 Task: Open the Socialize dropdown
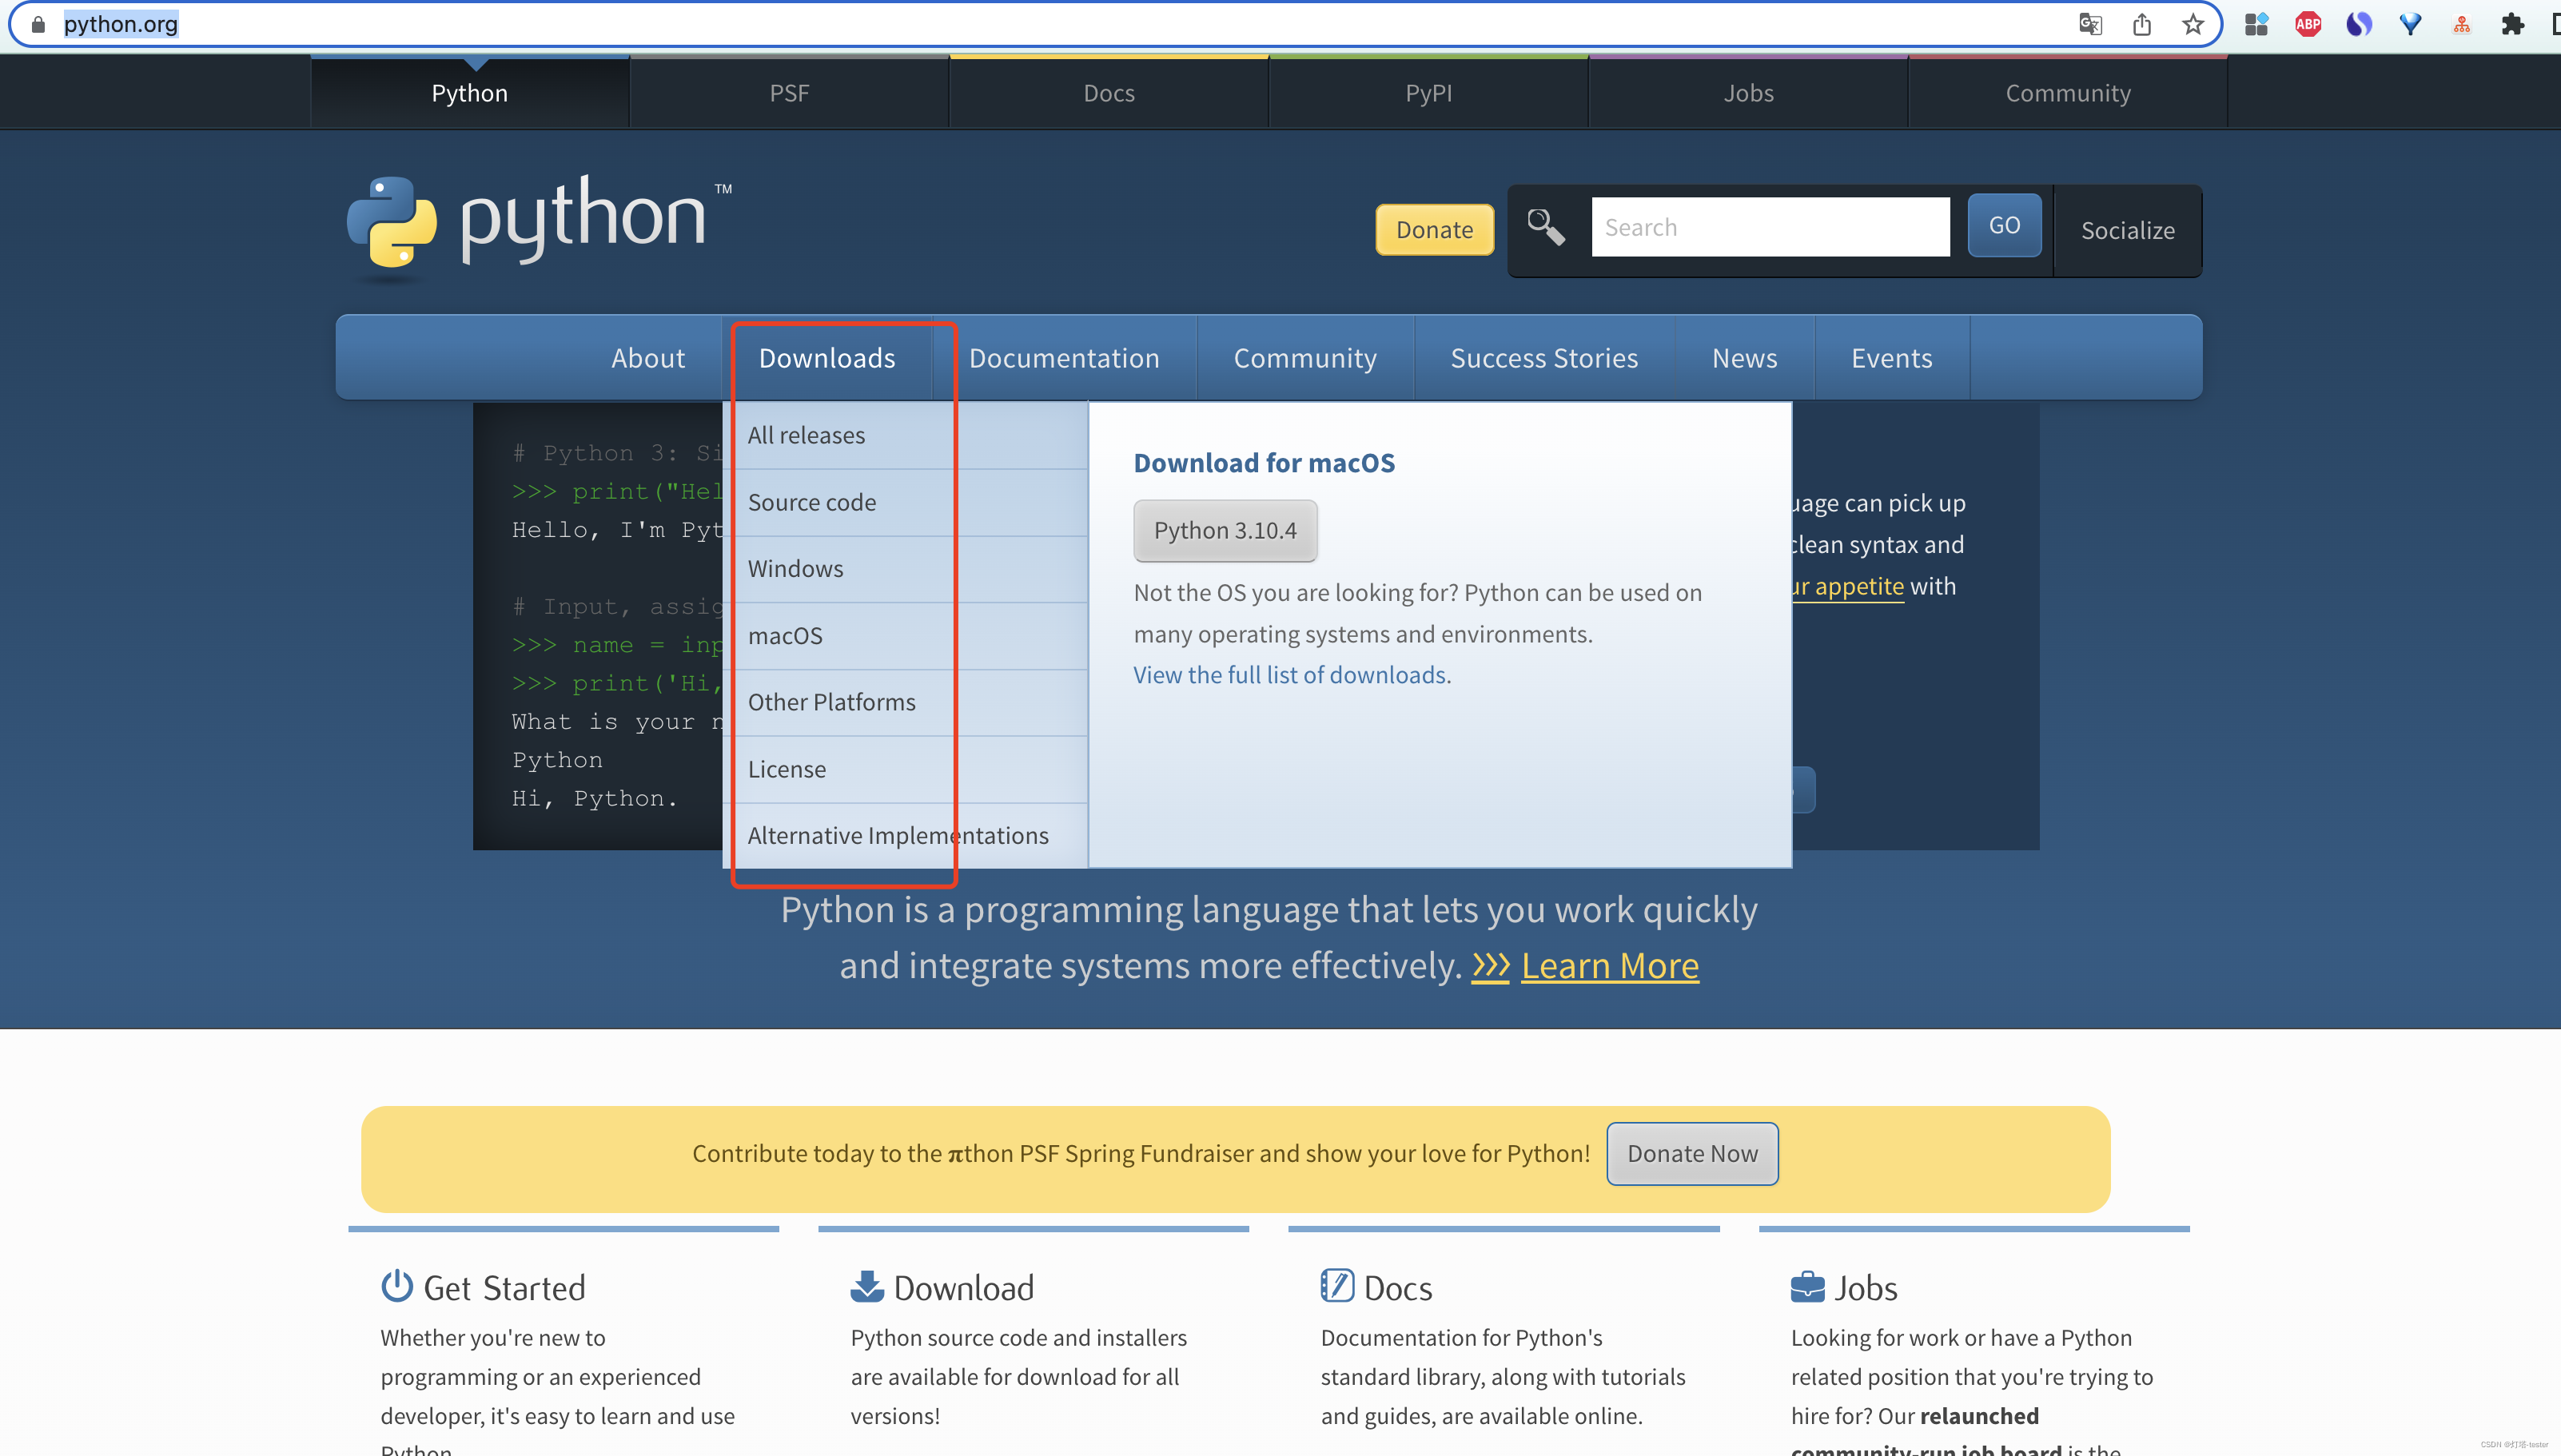pyautogui.click(x=2127, y=230)
